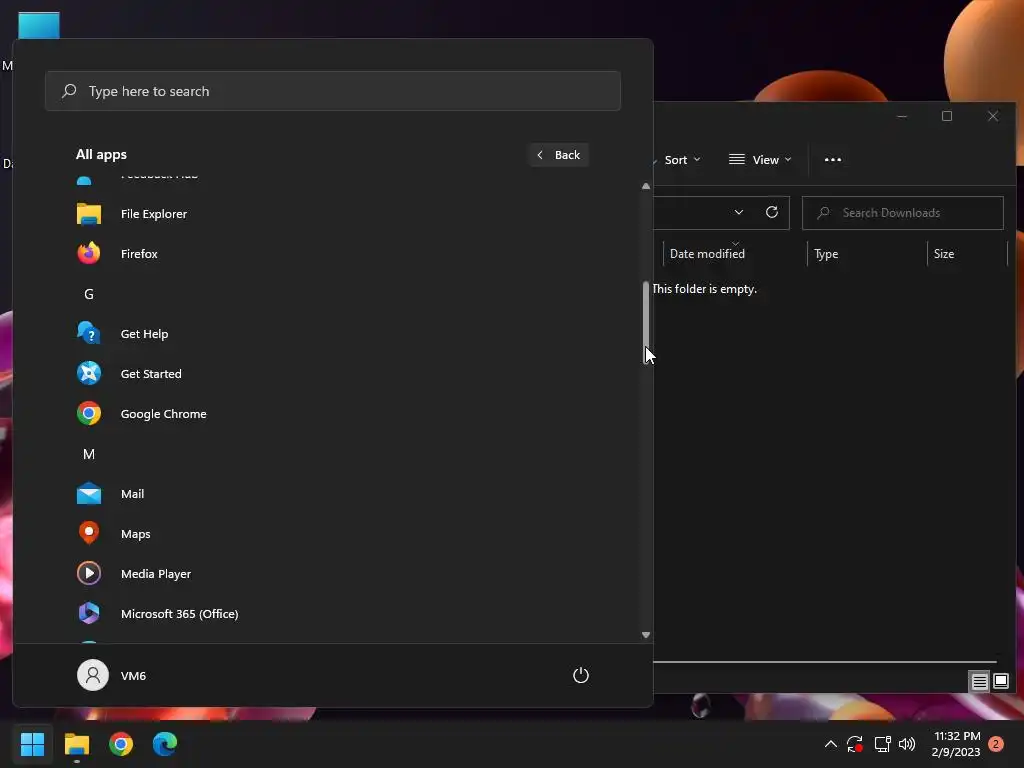Jump to the M letter index
The image size is (1024, 768).
click(x=89, y=454)
